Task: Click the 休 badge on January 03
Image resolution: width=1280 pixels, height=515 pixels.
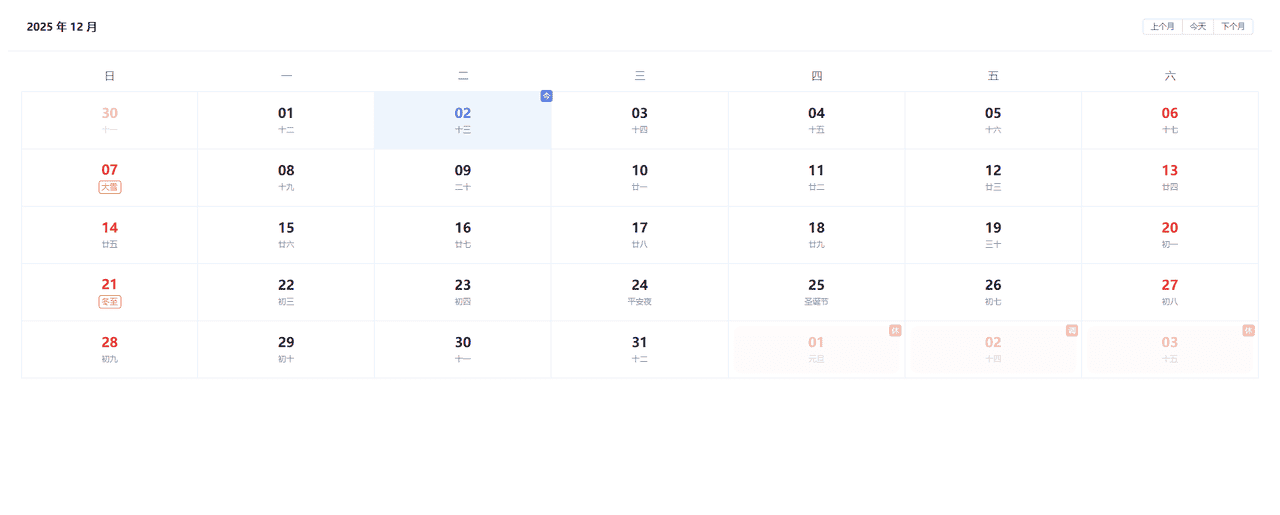Action: pyautogui.click(x=1248, y=330)
